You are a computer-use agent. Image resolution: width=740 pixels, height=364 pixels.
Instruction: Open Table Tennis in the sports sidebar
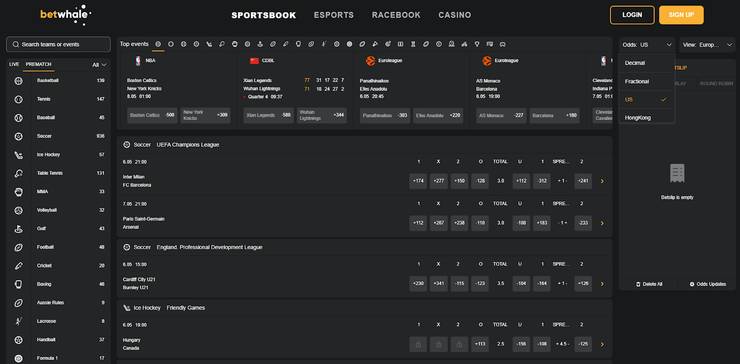point(59,173)
